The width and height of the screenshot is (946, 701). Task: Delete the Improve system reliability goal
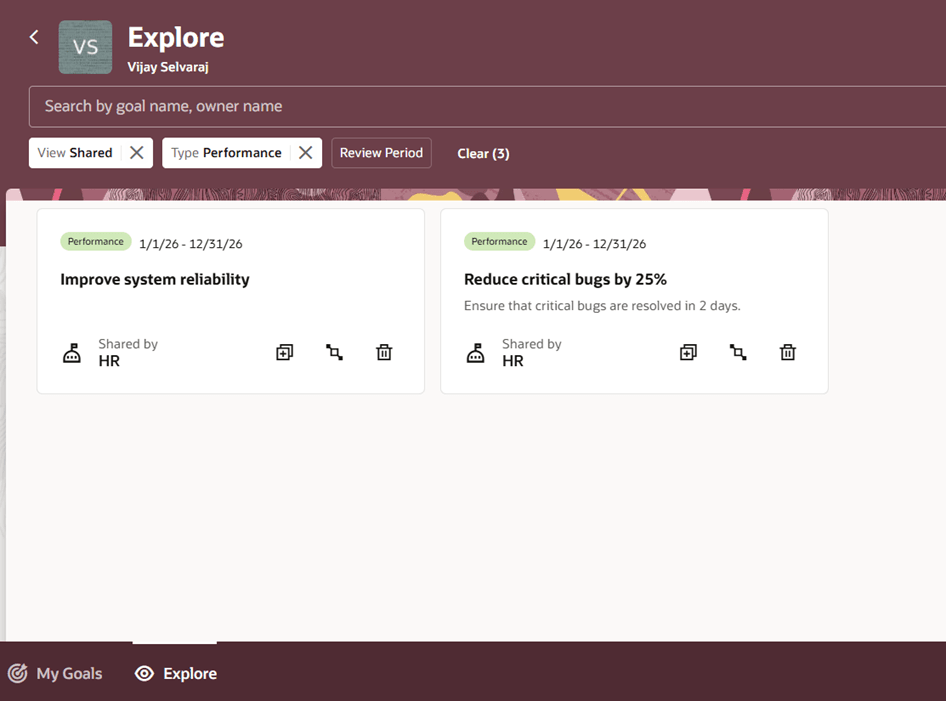(x=384, y=352)
